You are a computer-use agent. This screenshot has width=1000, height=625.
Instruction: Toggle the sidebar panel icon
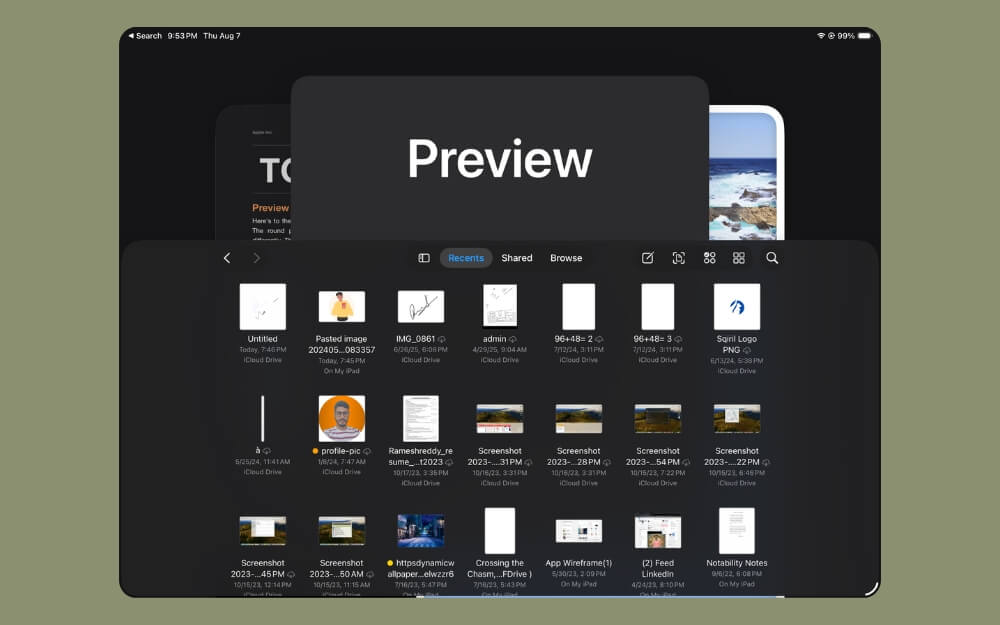(x=423, y=258)
